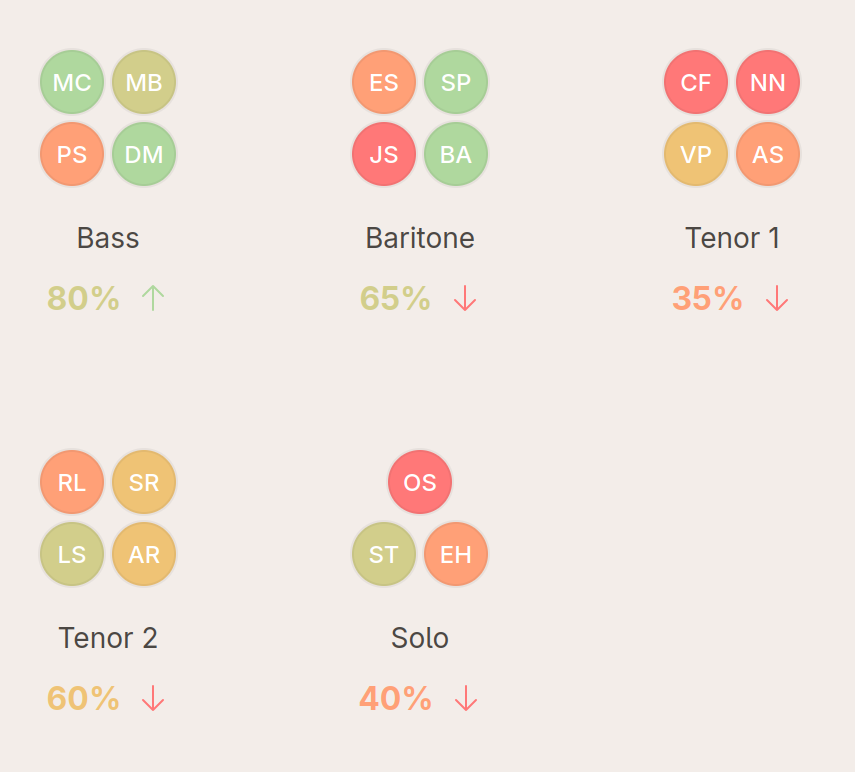Click the ST member badge
The image size is (855, 772).
(x=384, y=554)
